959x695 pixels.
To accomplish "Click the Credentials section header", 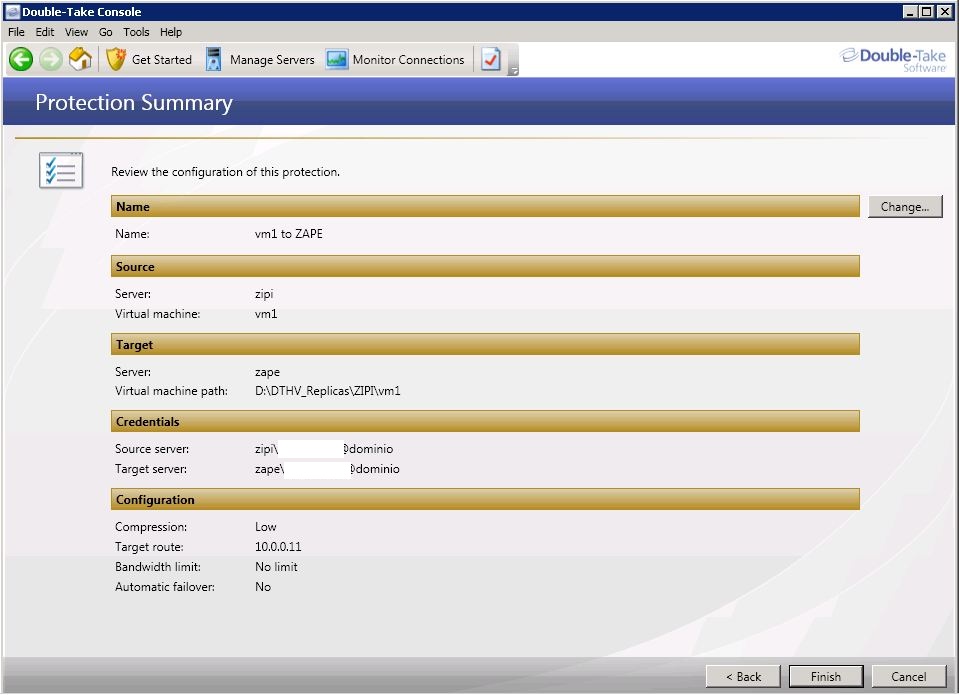I will click(485, 422).
